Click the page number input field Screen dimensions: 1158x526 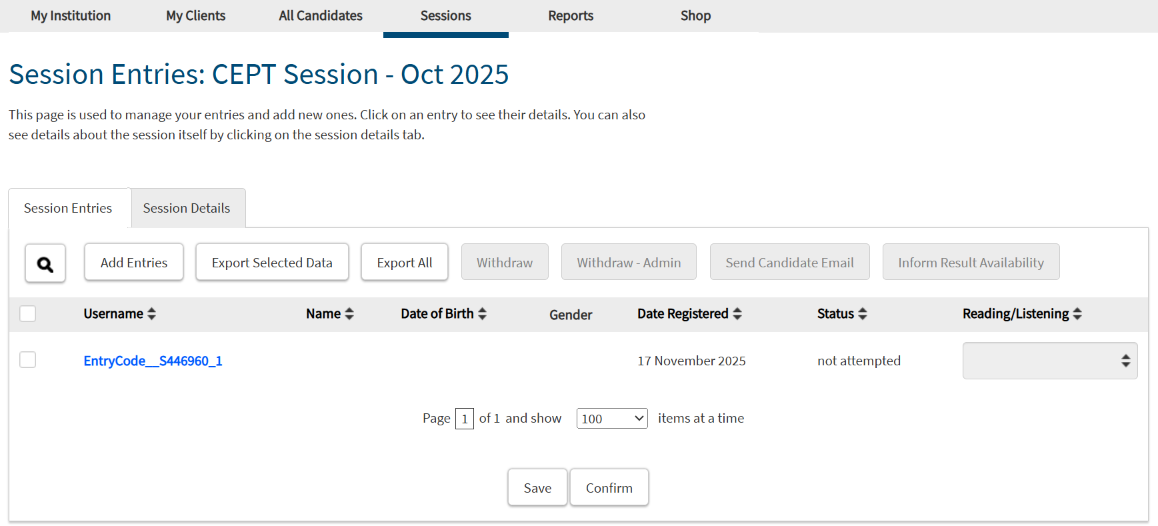[464, 419]
